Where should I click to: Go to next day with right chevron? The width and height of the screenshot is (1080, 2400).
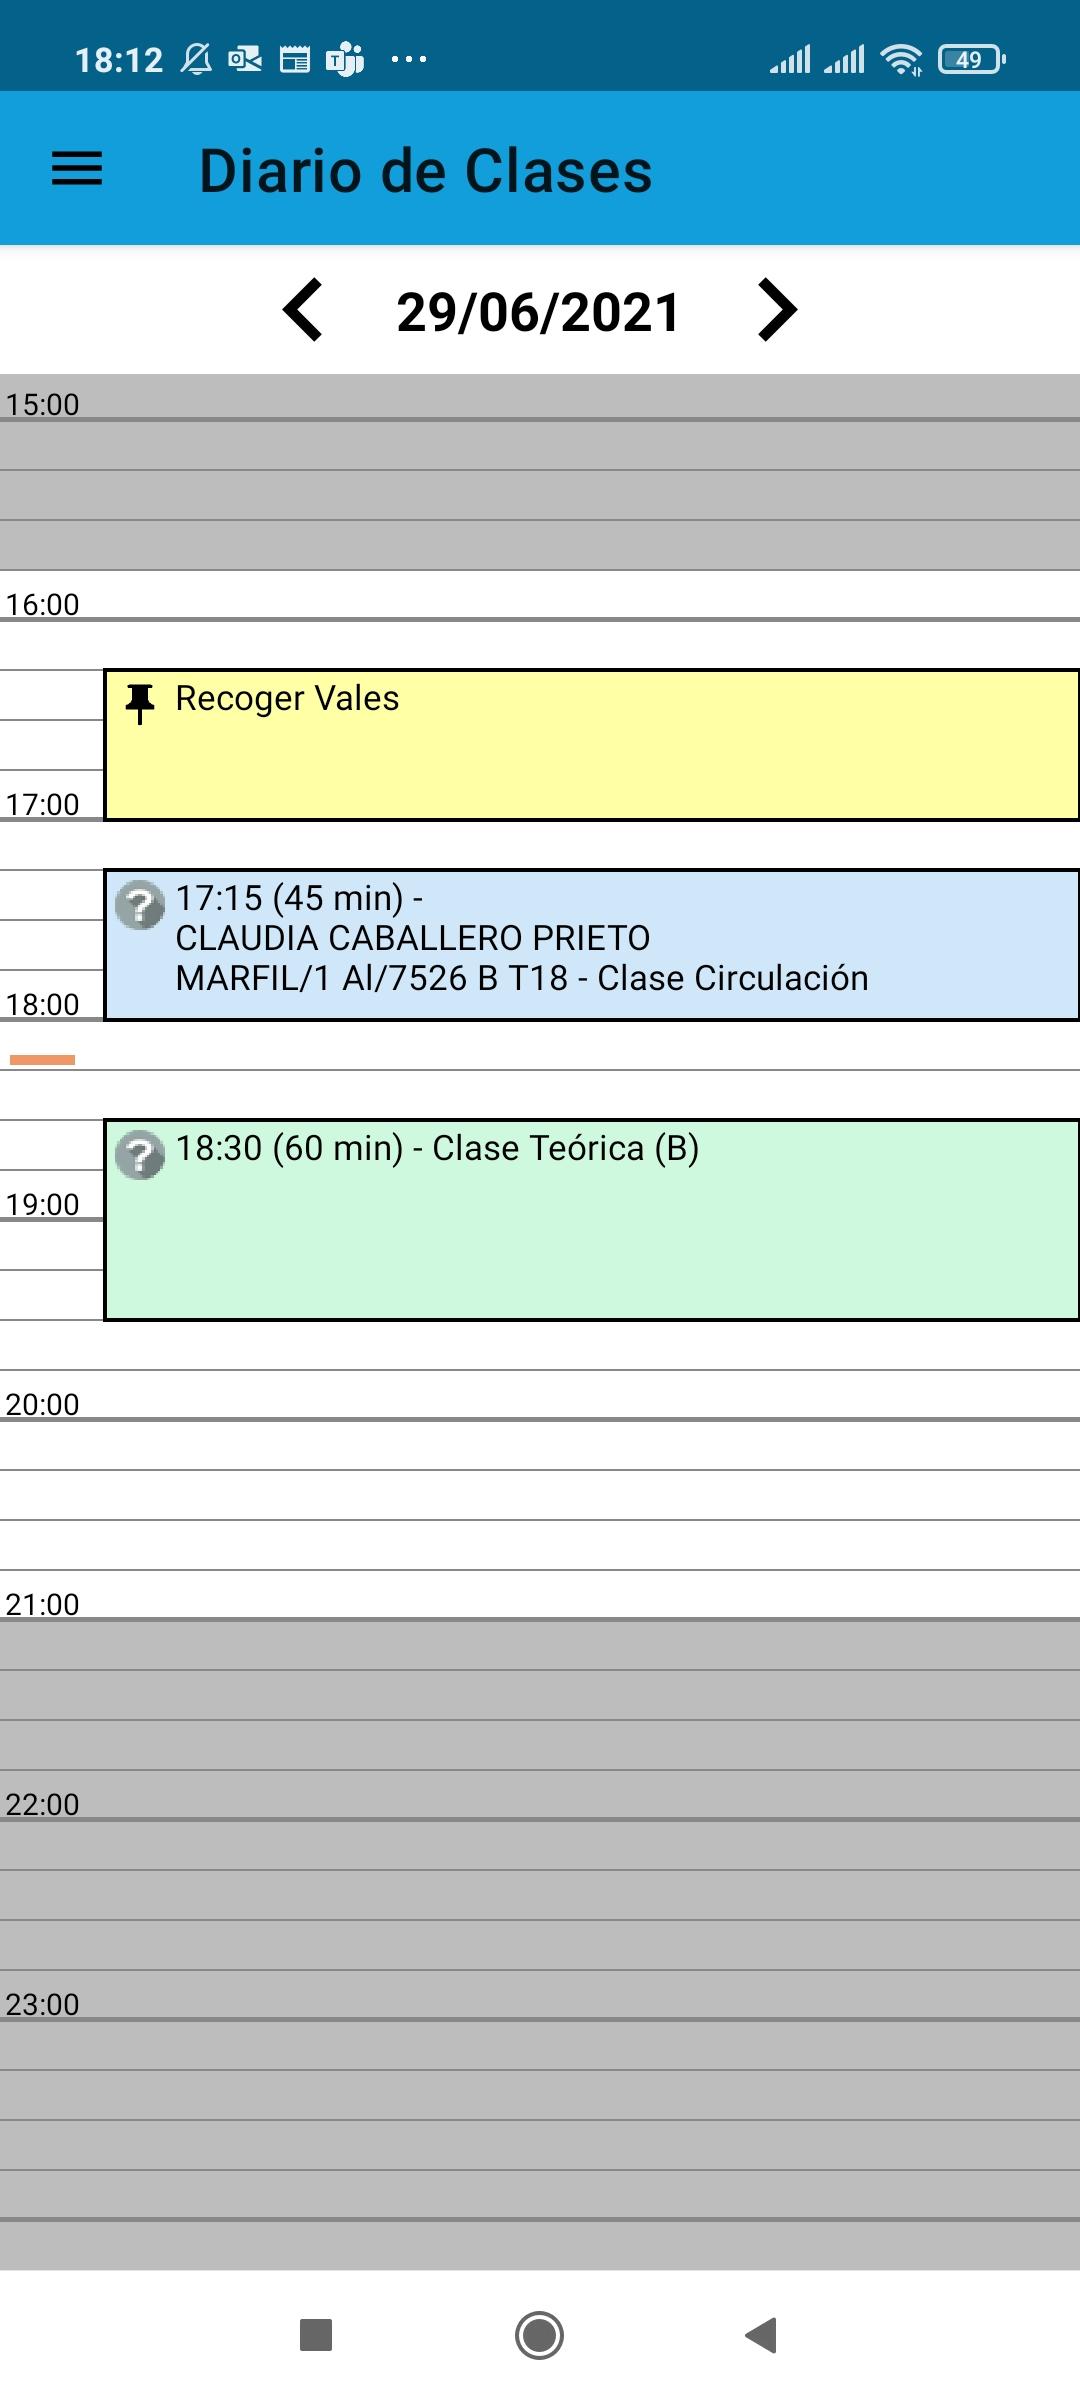777,310
